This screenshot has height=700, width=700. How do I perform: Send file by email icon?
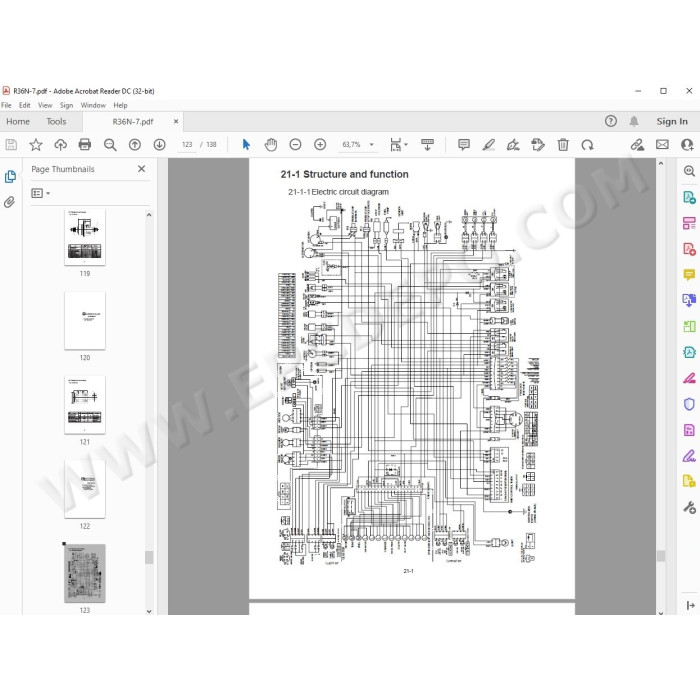click(662, 145)
